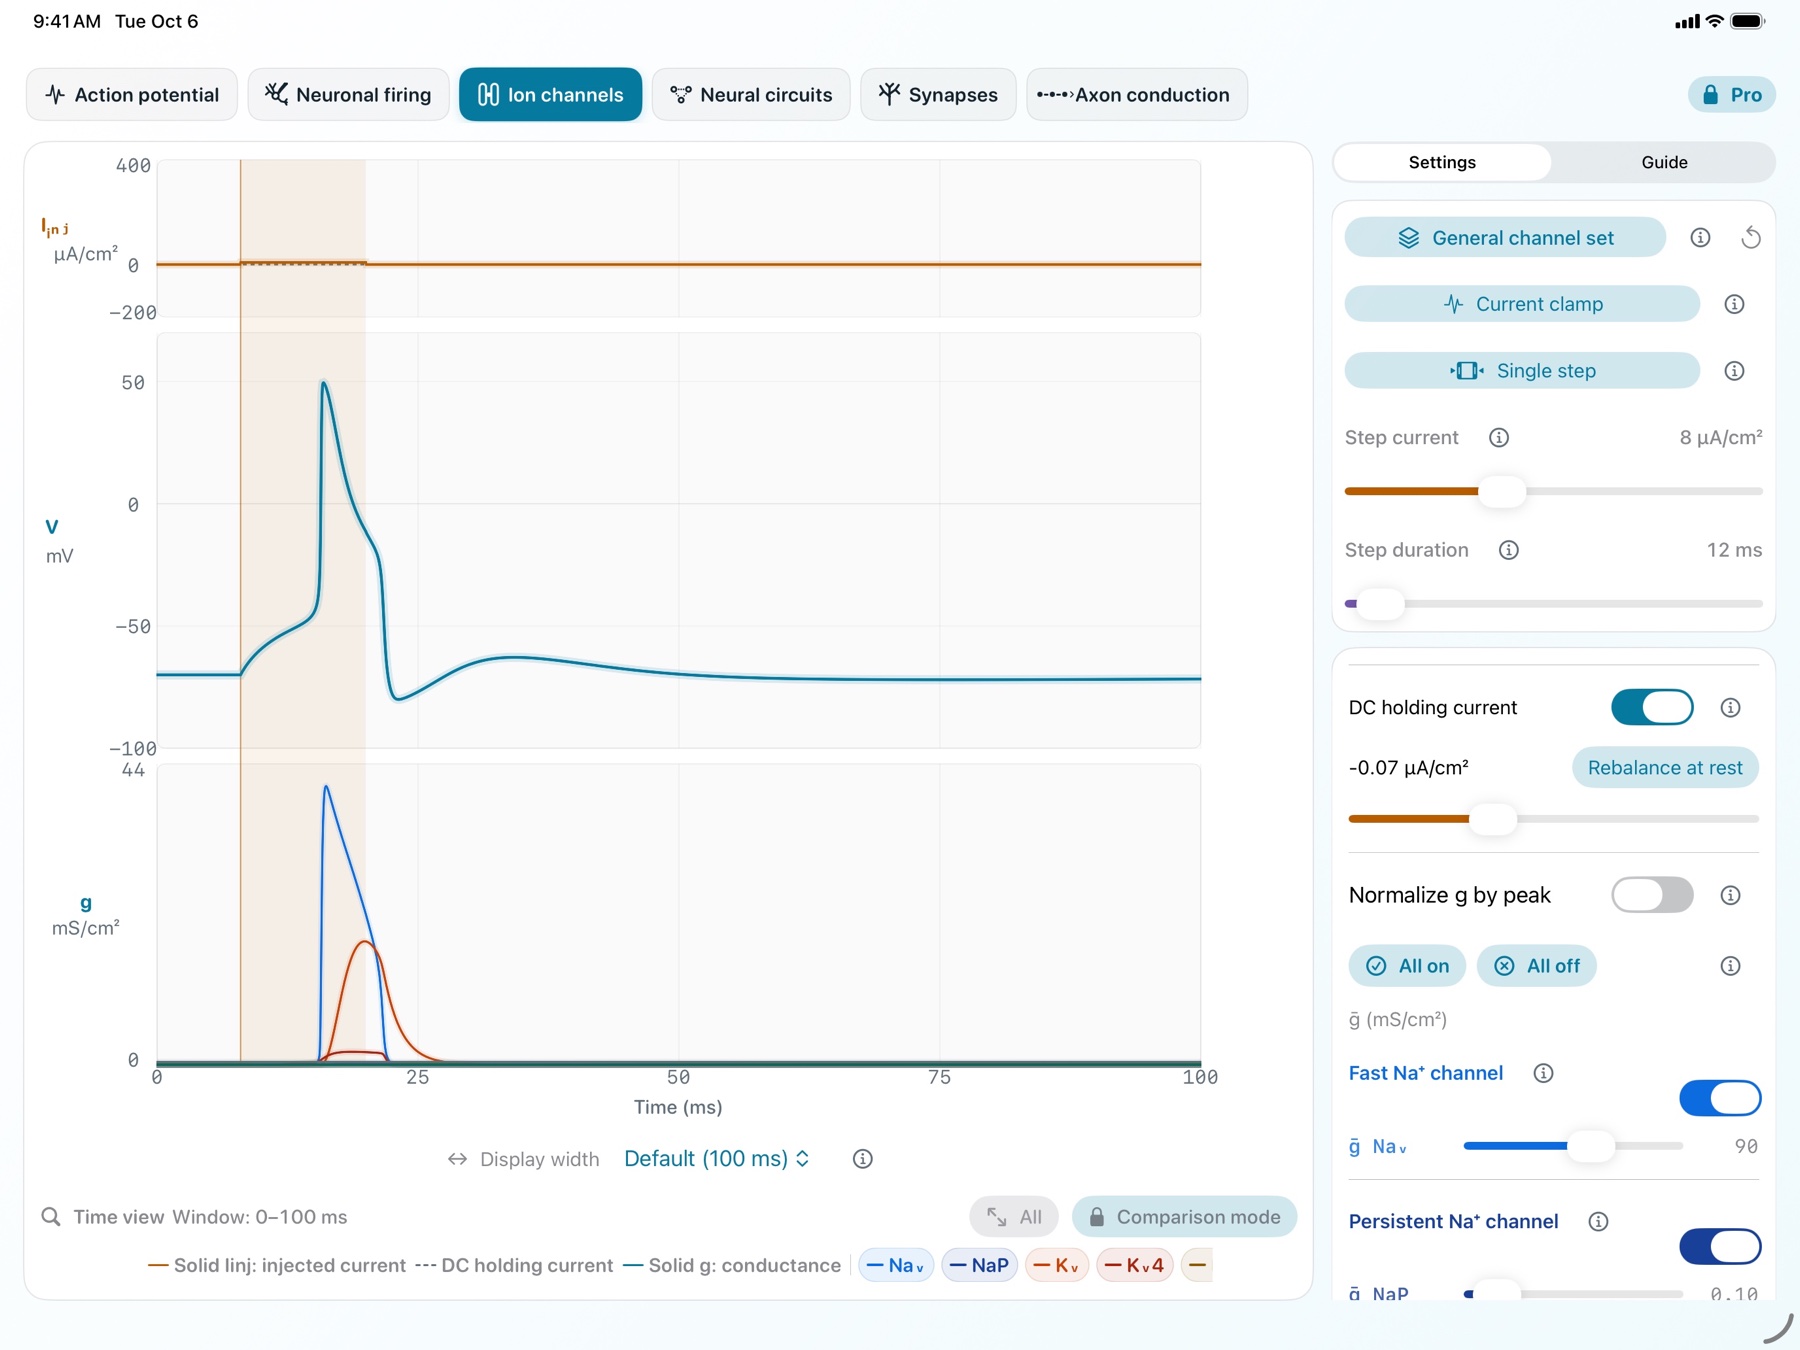Show info about Single step stimulus

pyautogui.click(x=1734, y=371)
